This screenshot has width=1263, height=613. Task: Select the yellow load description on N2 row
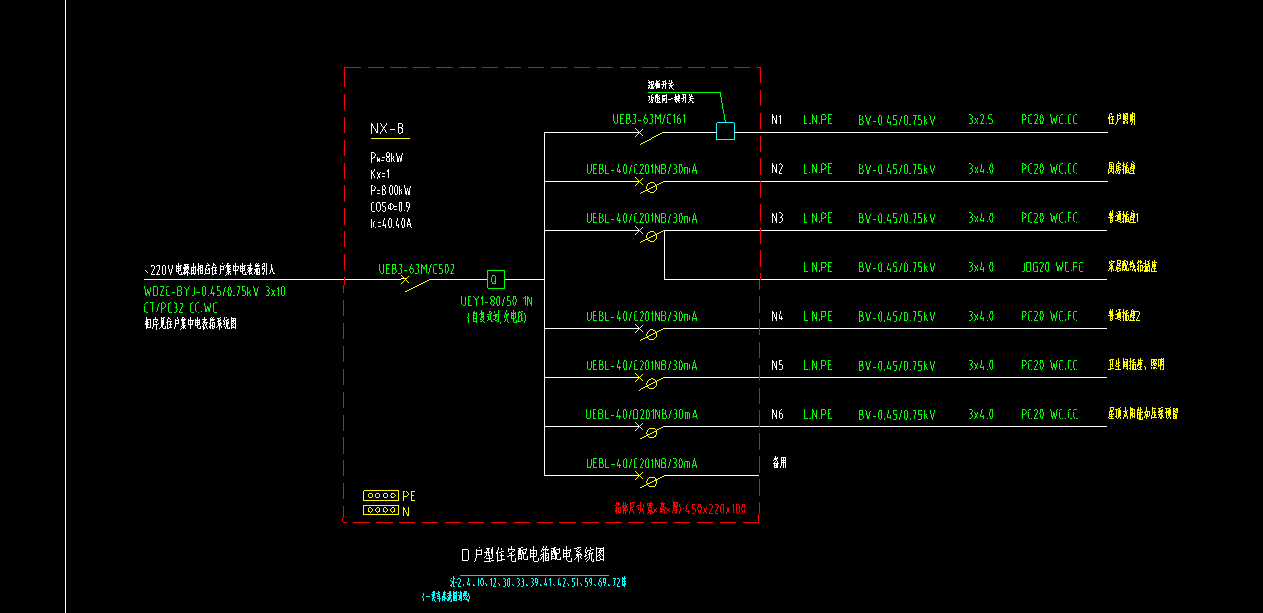pos(1121,168)
